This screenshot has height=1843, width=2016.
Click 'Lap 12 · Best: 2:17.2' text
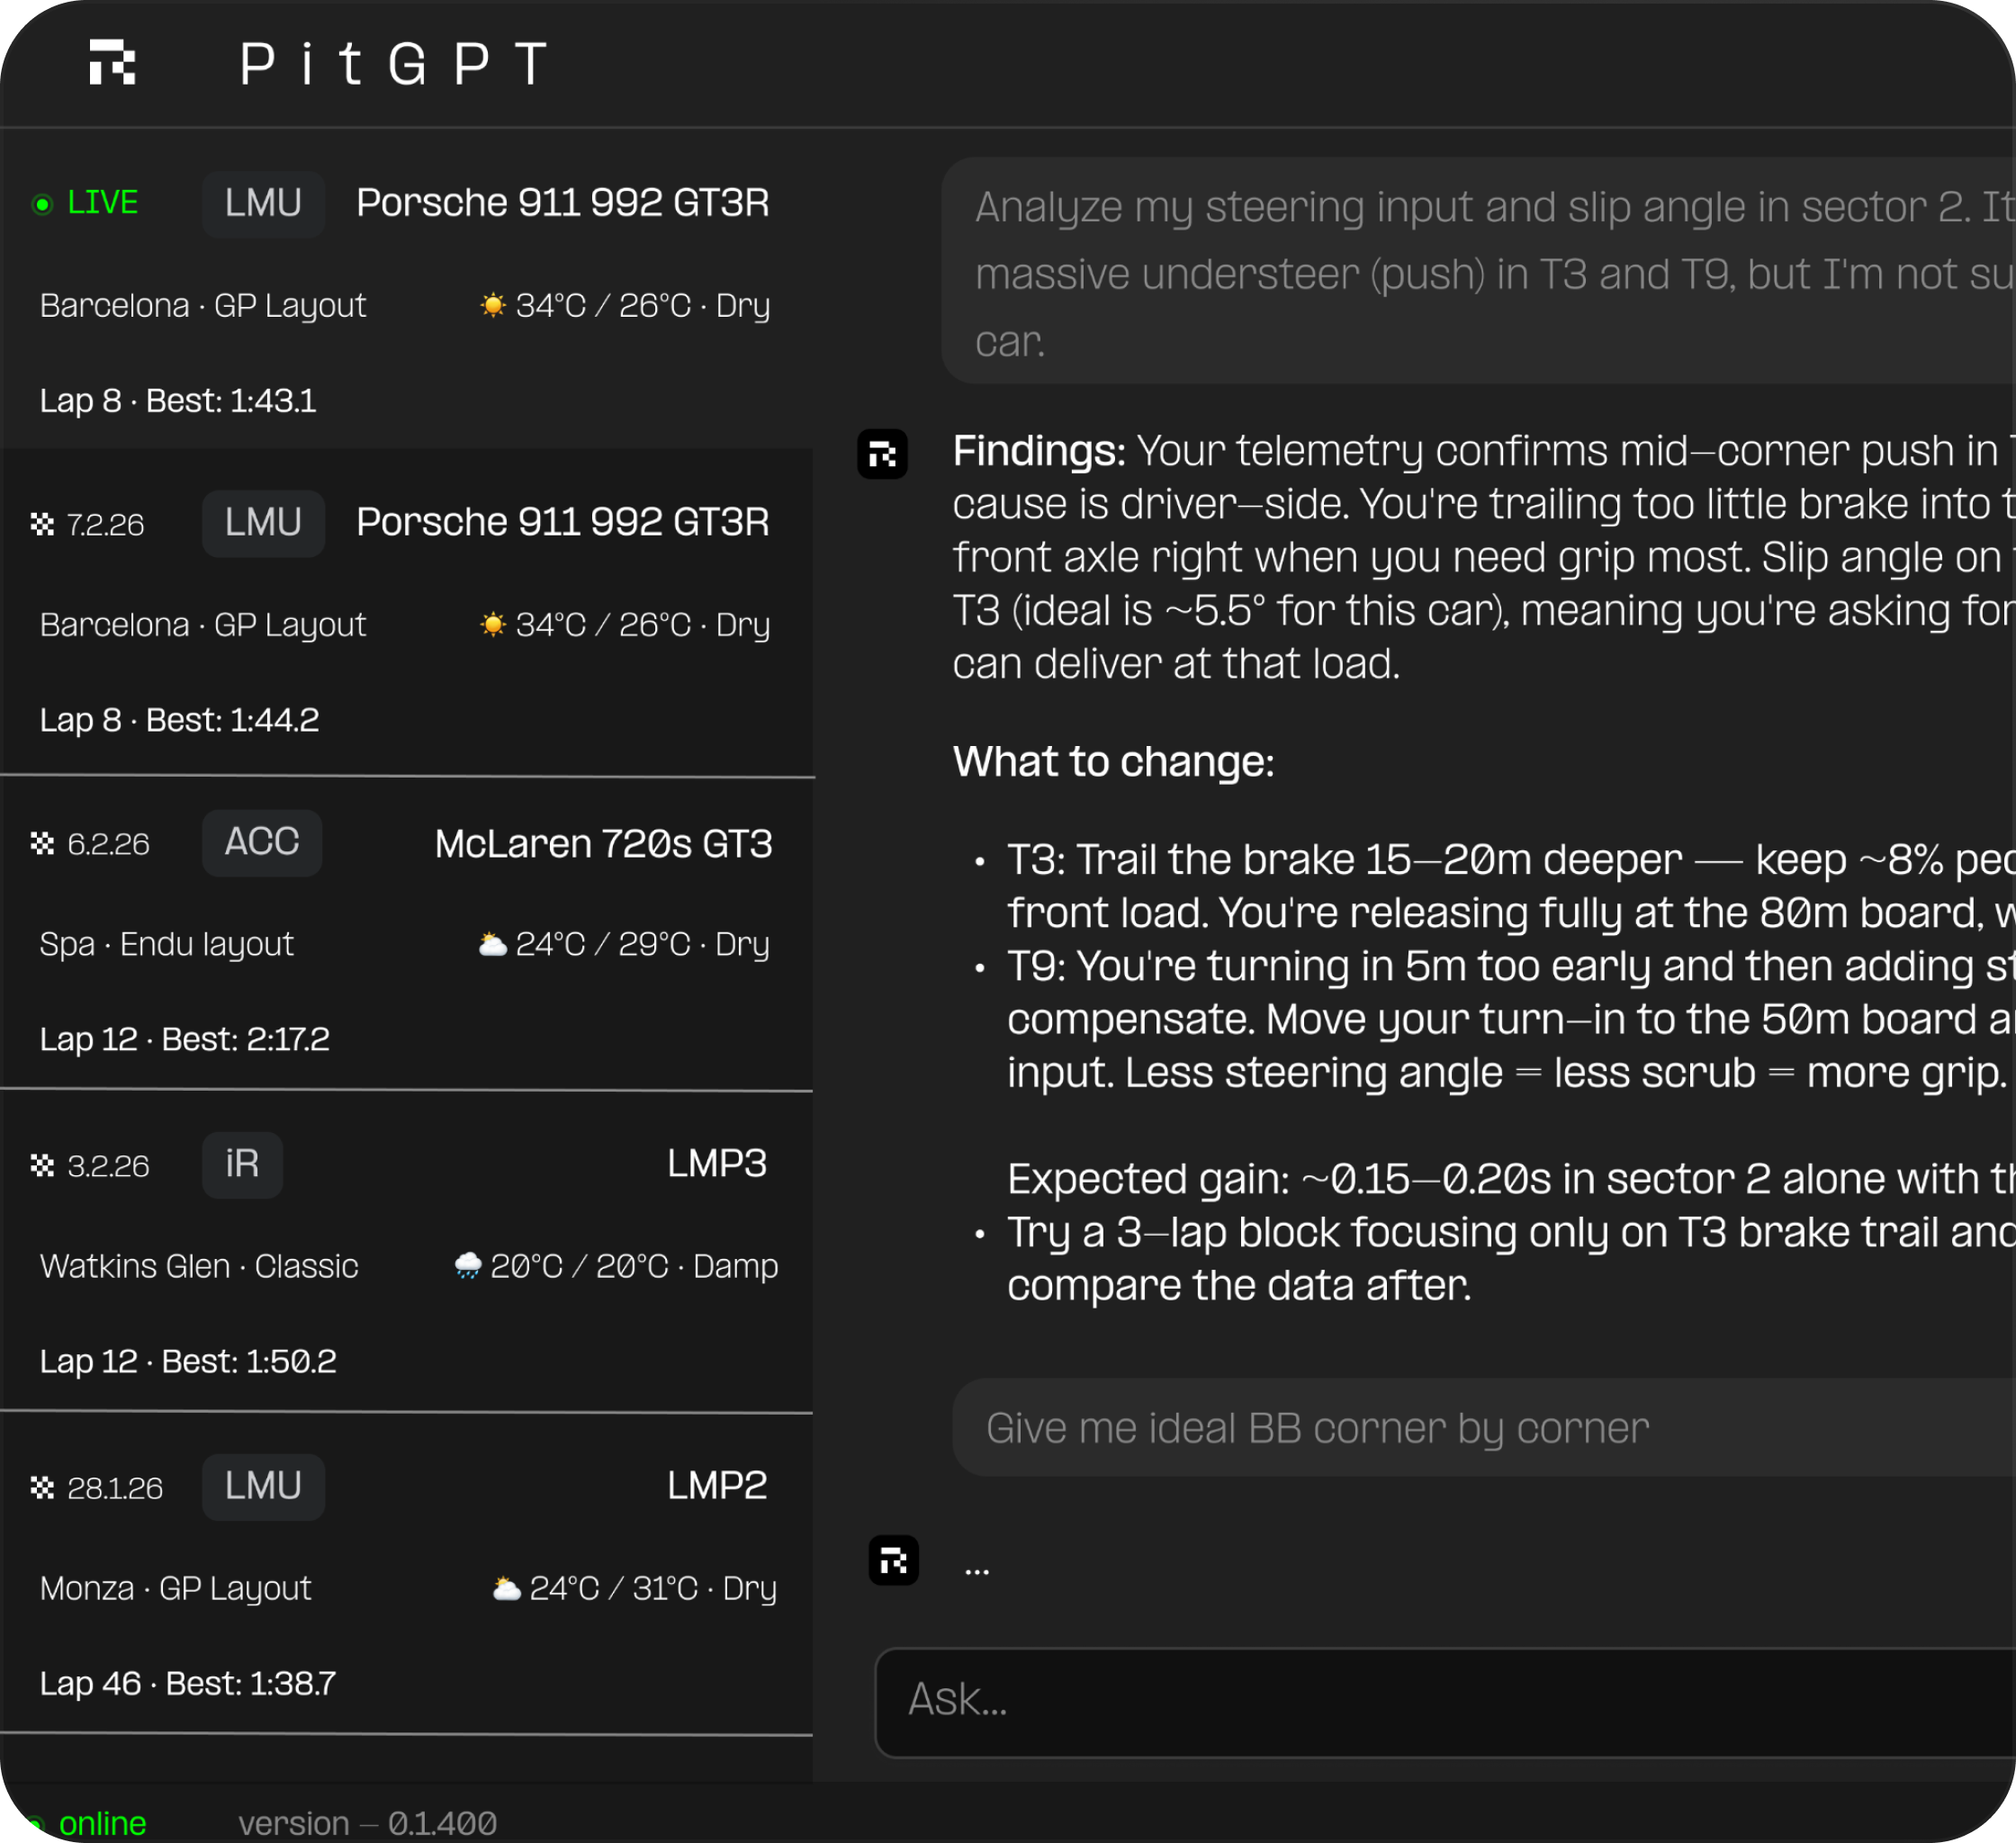(x=185, y=1040)
